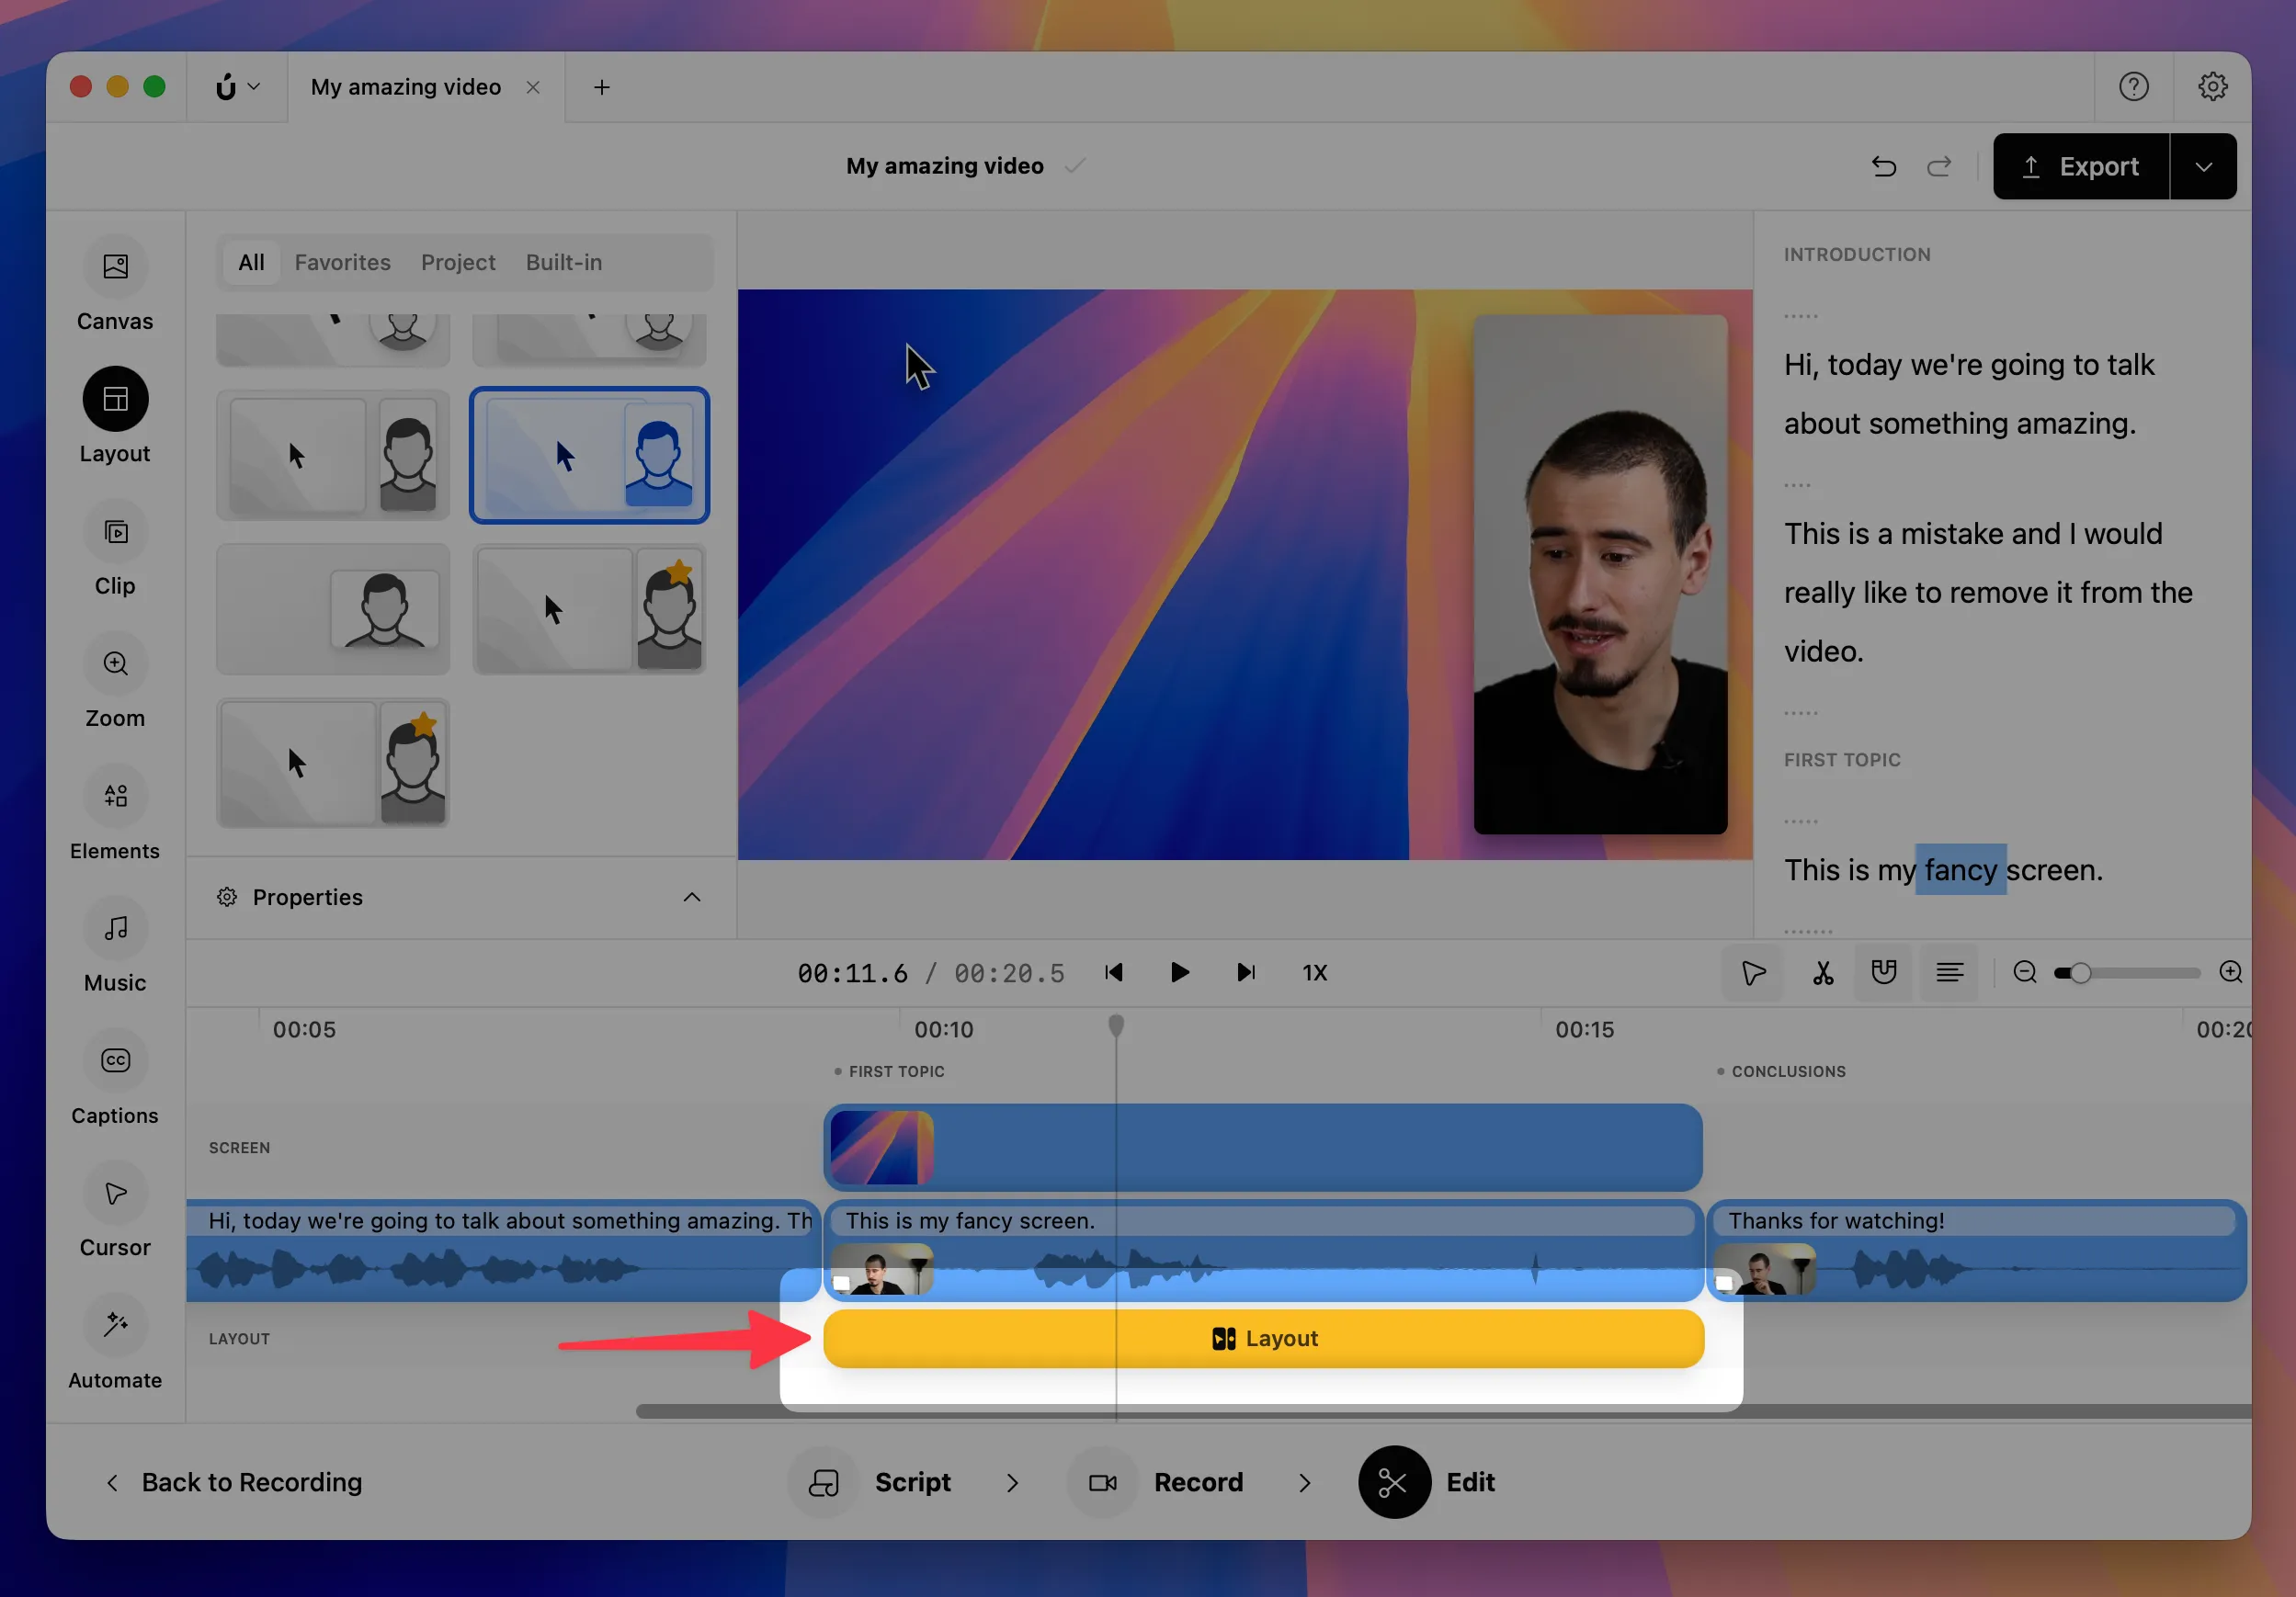Click the Export button
This screenshot has width=2296, height=1597.
[2081, 166]
